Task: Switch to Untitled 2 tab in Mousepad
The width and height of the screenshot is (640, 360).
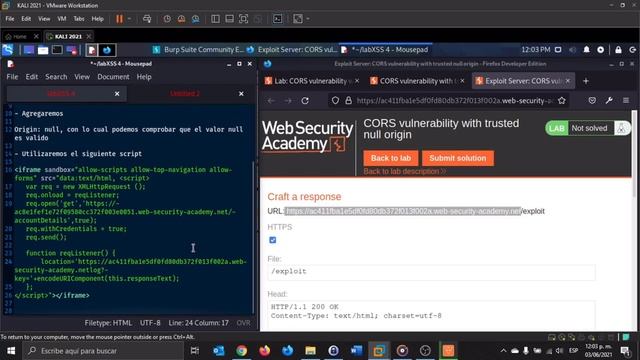Action: click(x=185, y=93)
